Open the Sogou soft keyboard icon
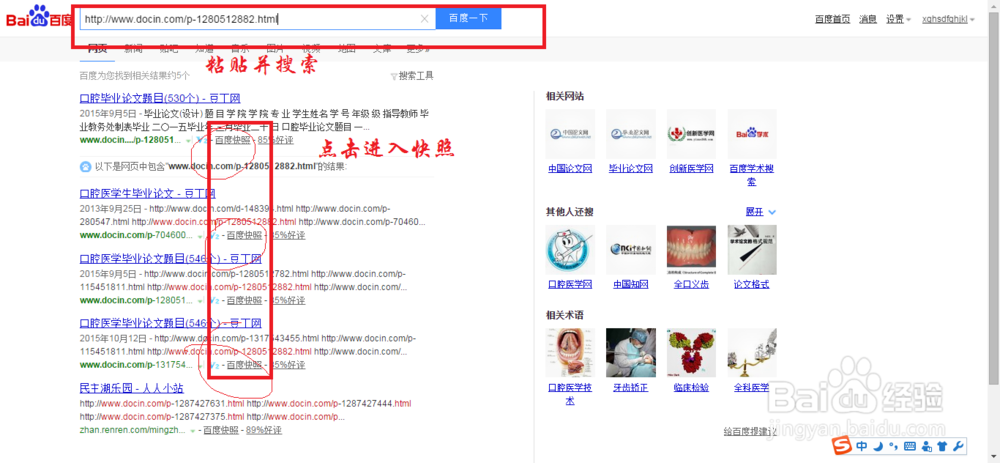This screenshot has height=463, width=1000. (909, 445)
